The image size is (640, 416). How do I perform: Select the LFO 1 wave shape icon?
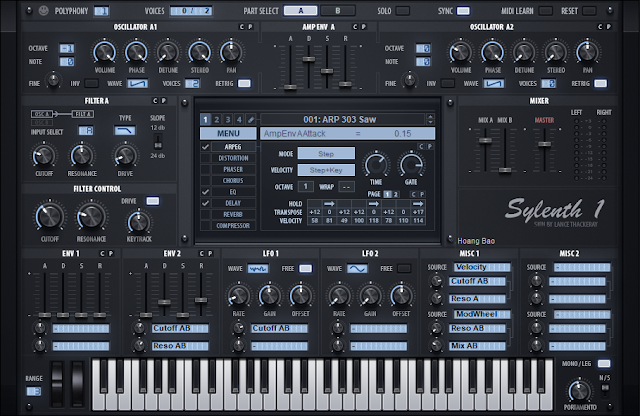(258, 269)
